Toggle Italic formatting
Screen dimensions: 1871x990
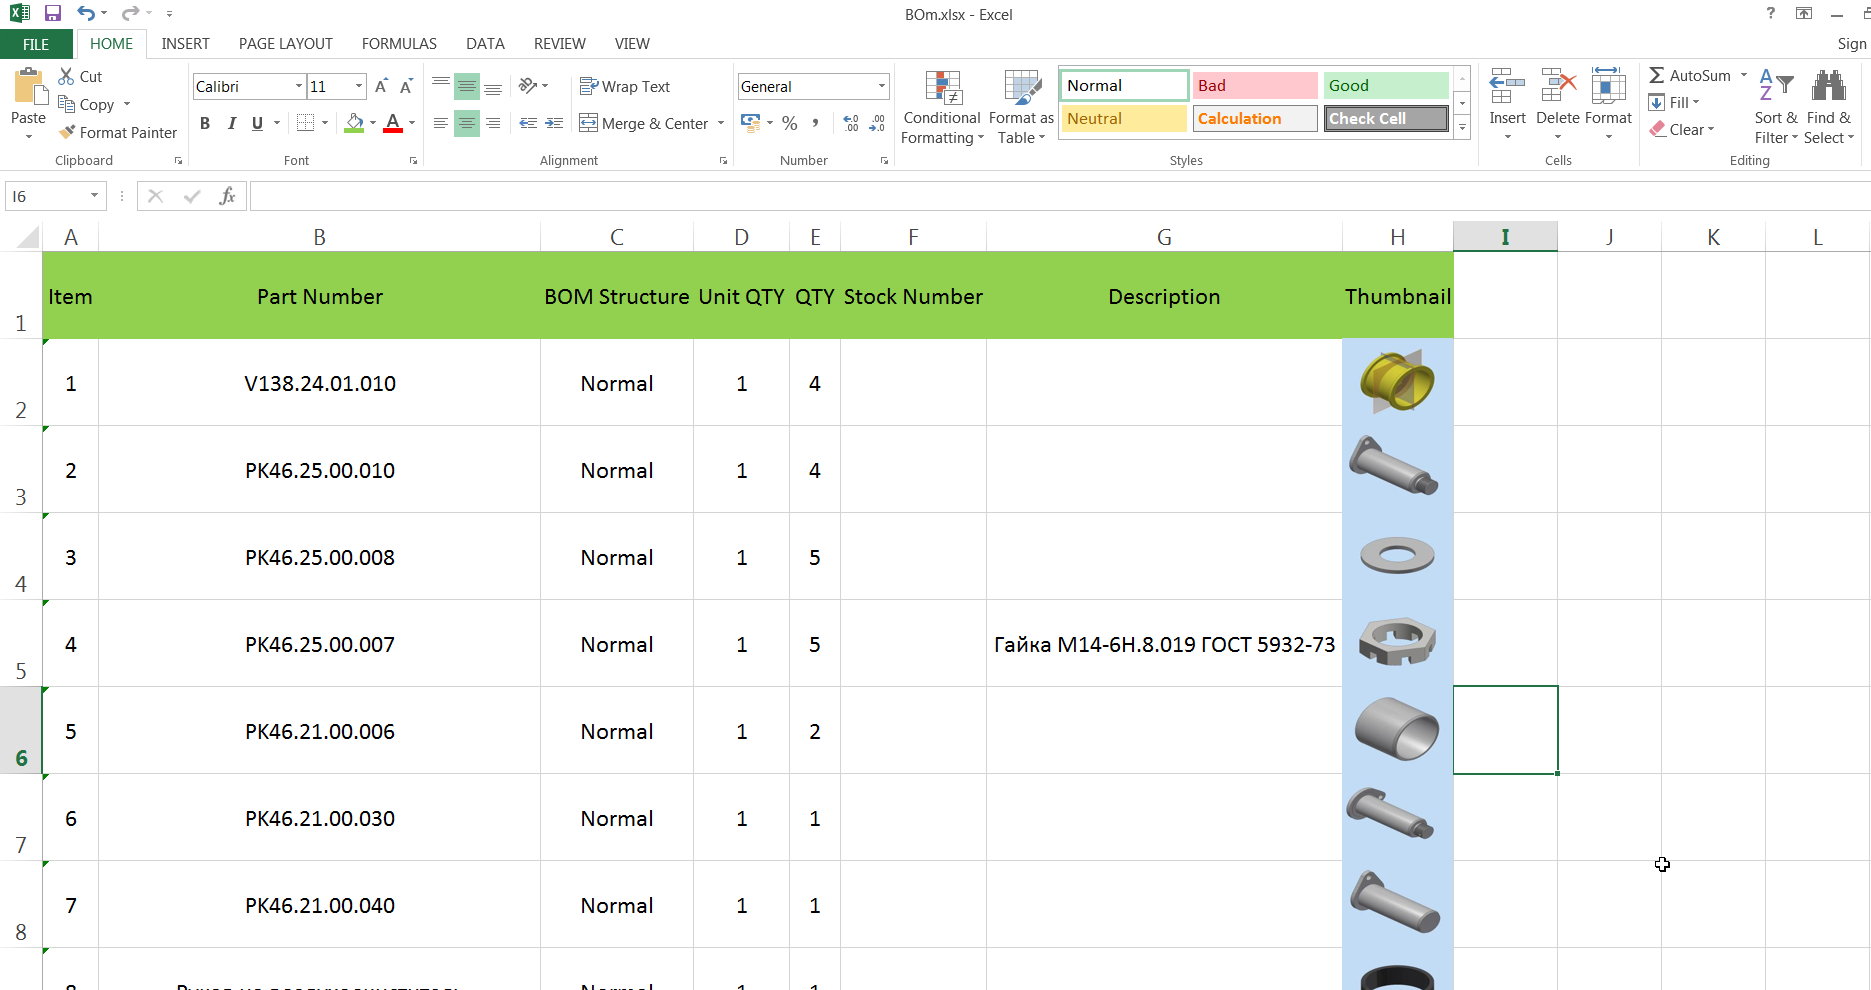[x=231, y=123]
